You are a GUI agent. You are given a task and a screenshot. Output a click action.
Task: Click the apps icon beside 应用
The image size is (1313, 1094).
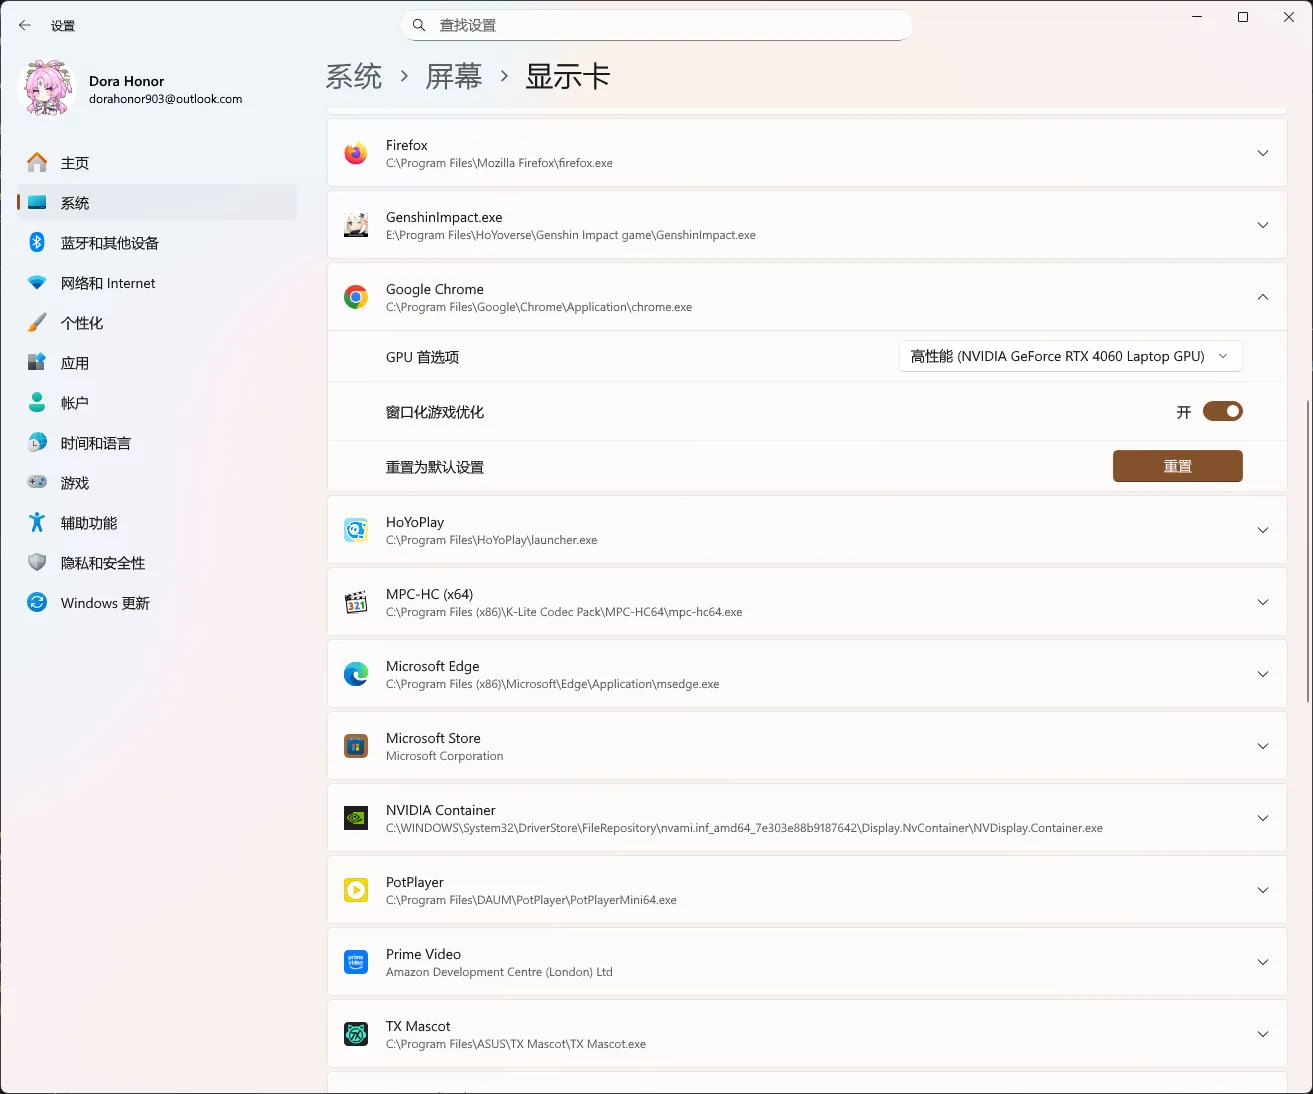(x=37, y=362)
